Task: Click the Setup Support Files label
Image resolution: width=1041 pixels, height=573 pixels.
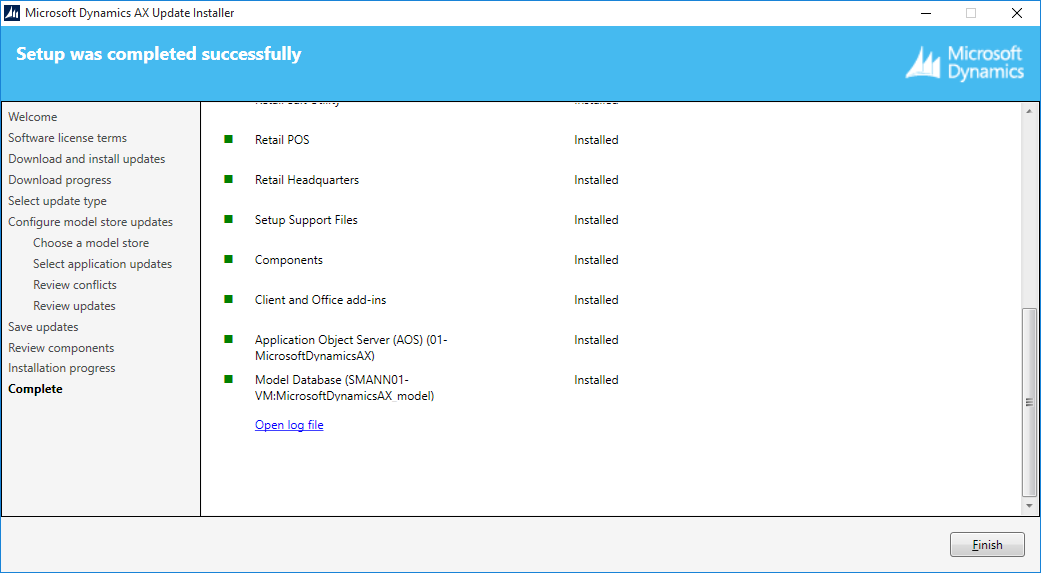Action: [306, 220]
